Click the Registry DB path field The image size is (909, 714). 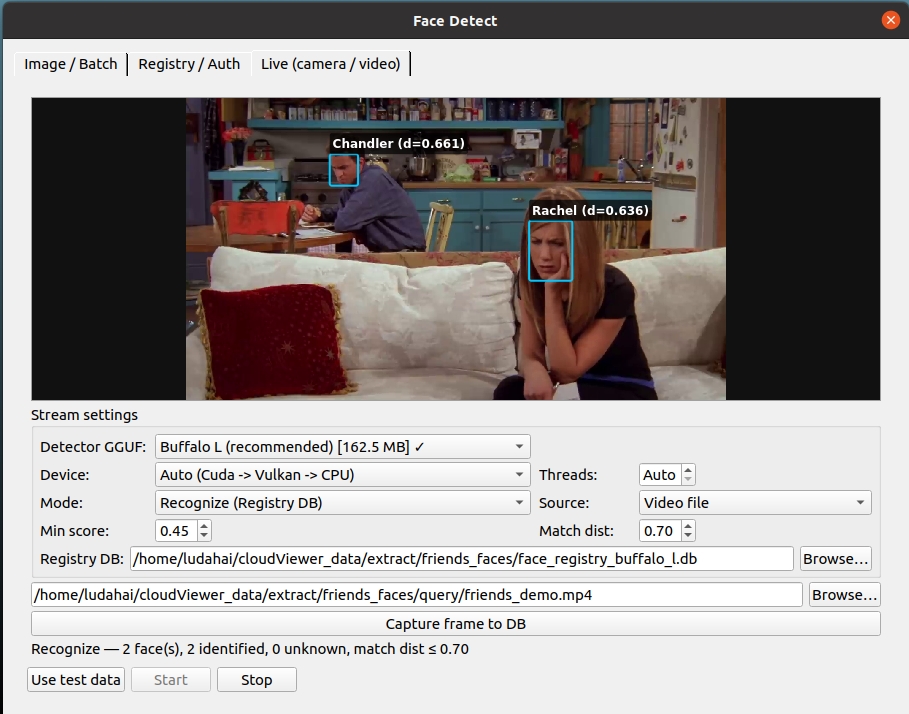click(461, 559)
